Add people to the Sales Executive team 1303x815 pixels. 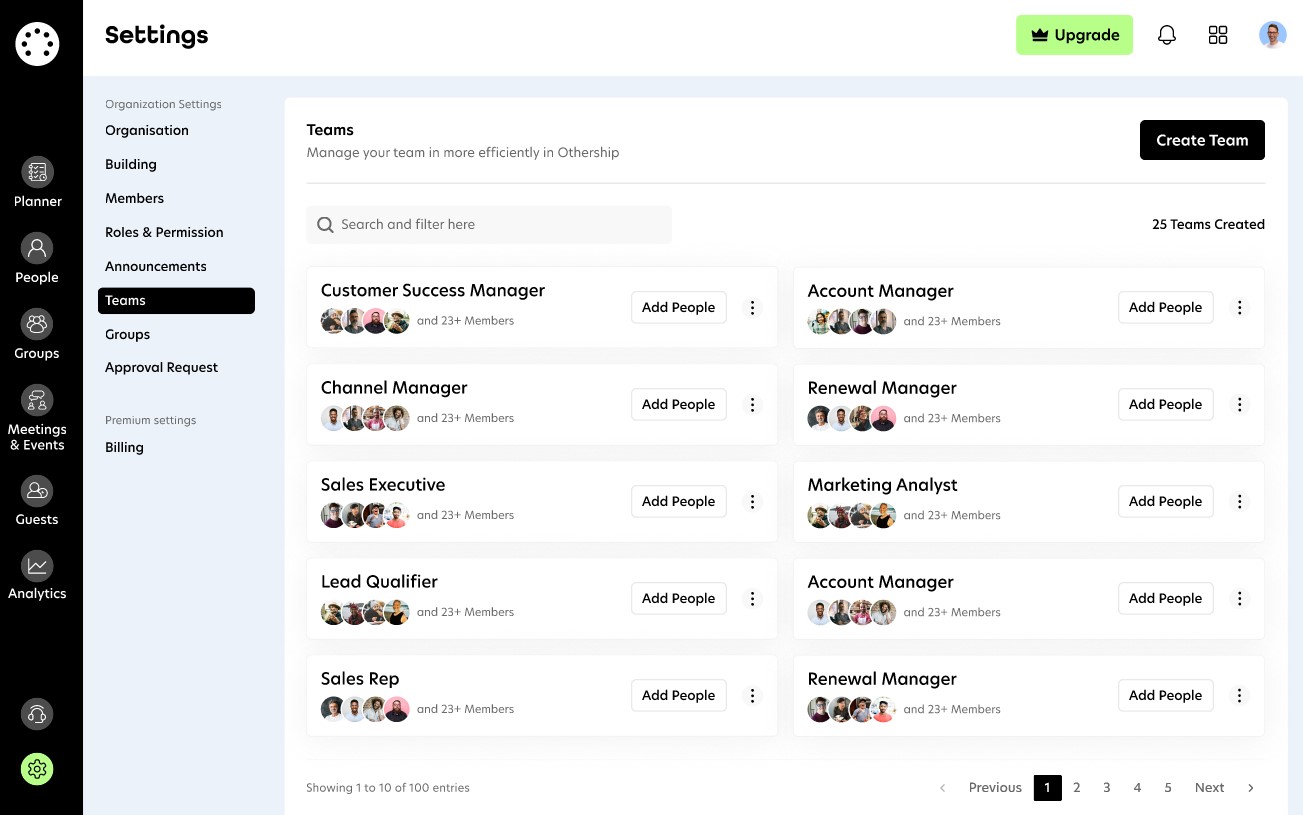click(x=678, y=501)
